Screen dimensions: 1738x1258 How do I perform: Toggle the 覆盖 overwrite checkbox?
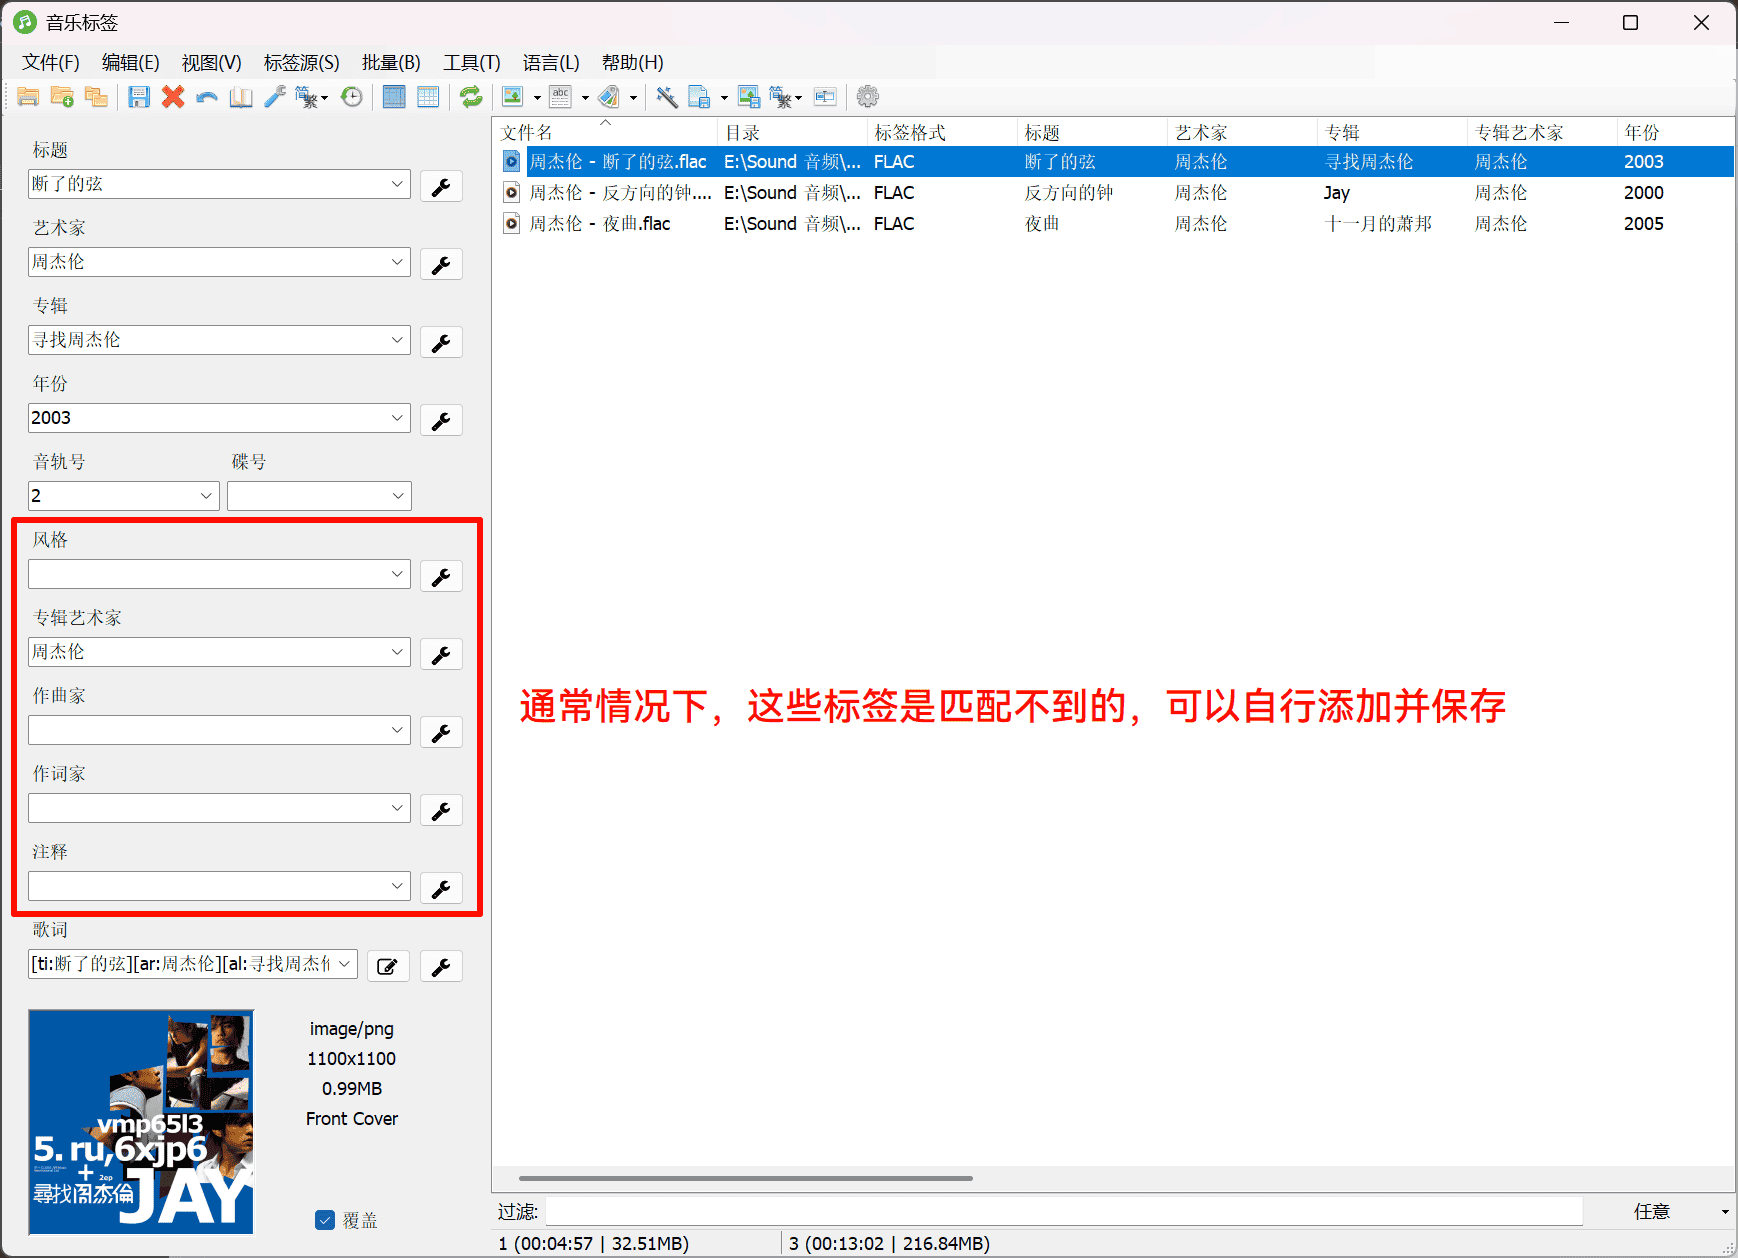click(x=325, y=1219)
